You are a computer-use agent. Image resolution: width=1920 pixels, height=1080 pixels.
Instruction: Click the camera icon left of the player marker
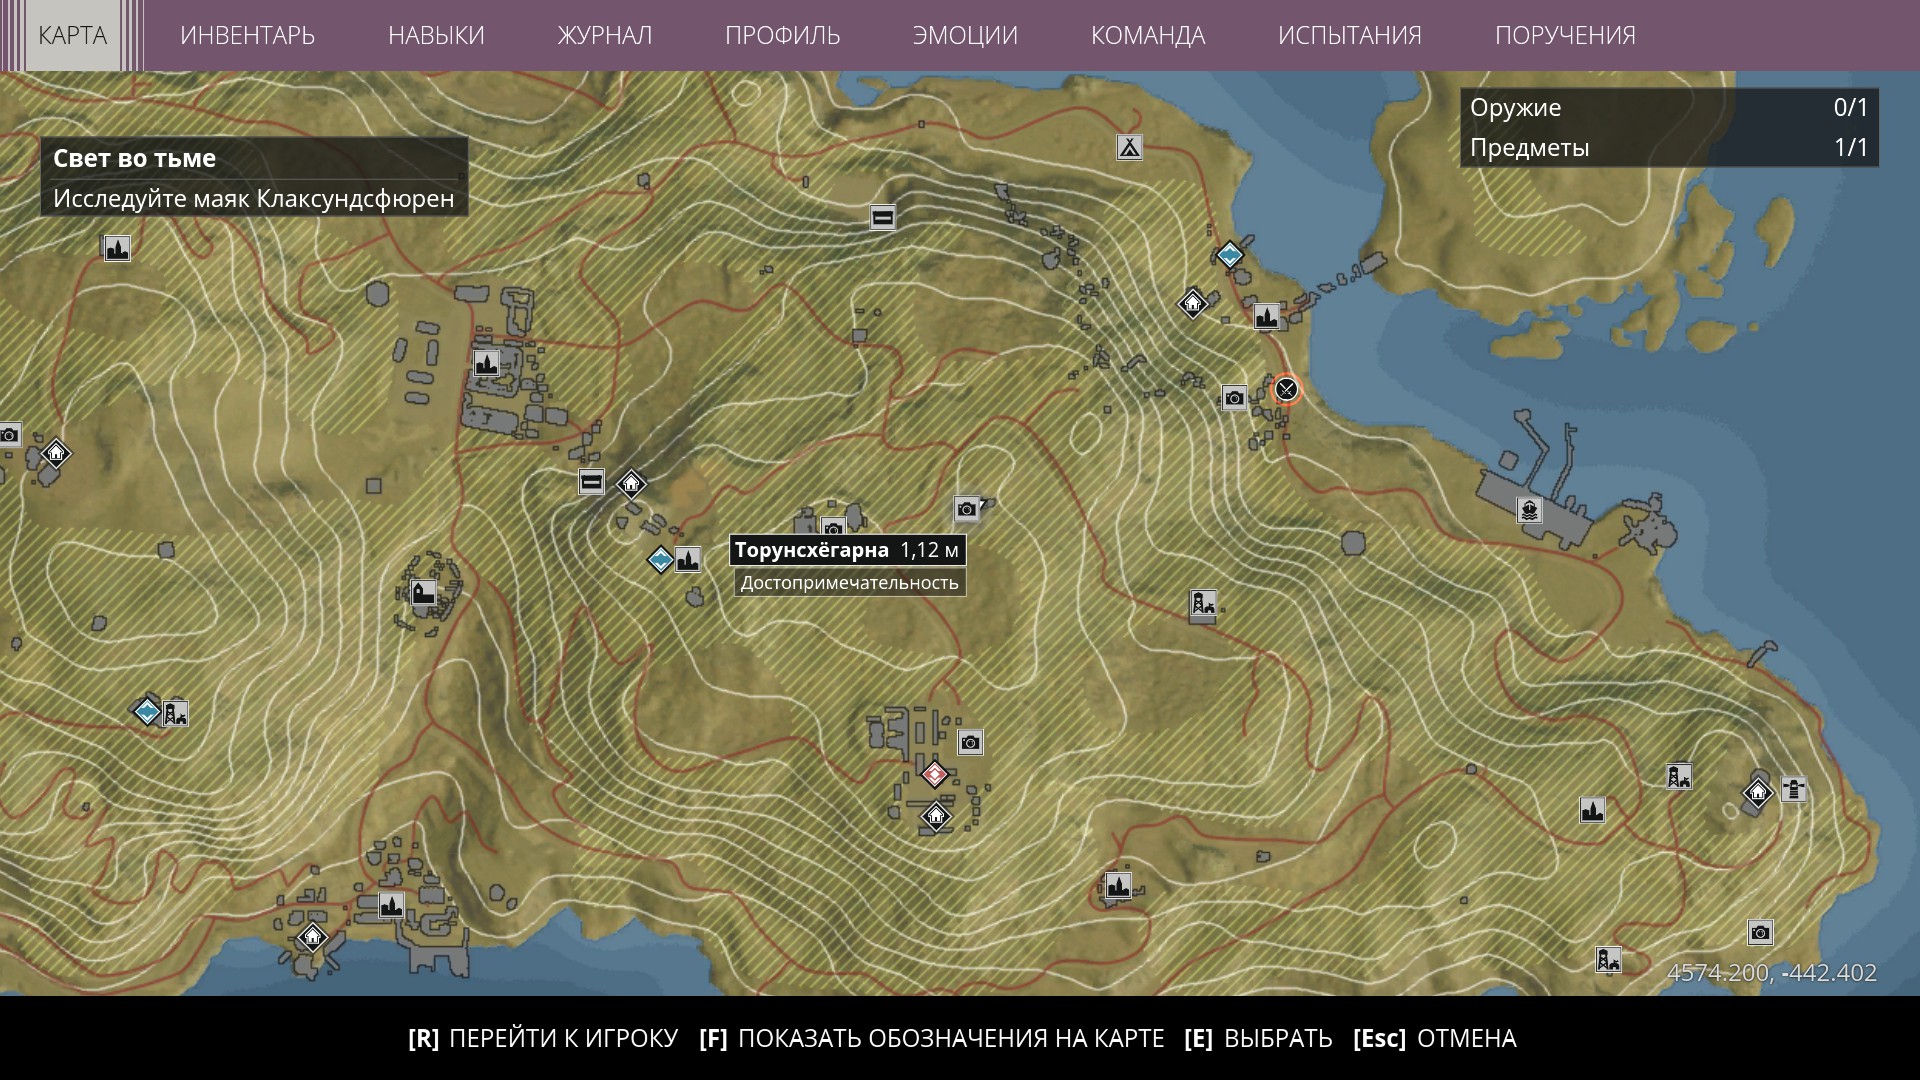click(x=1234, y=398)
